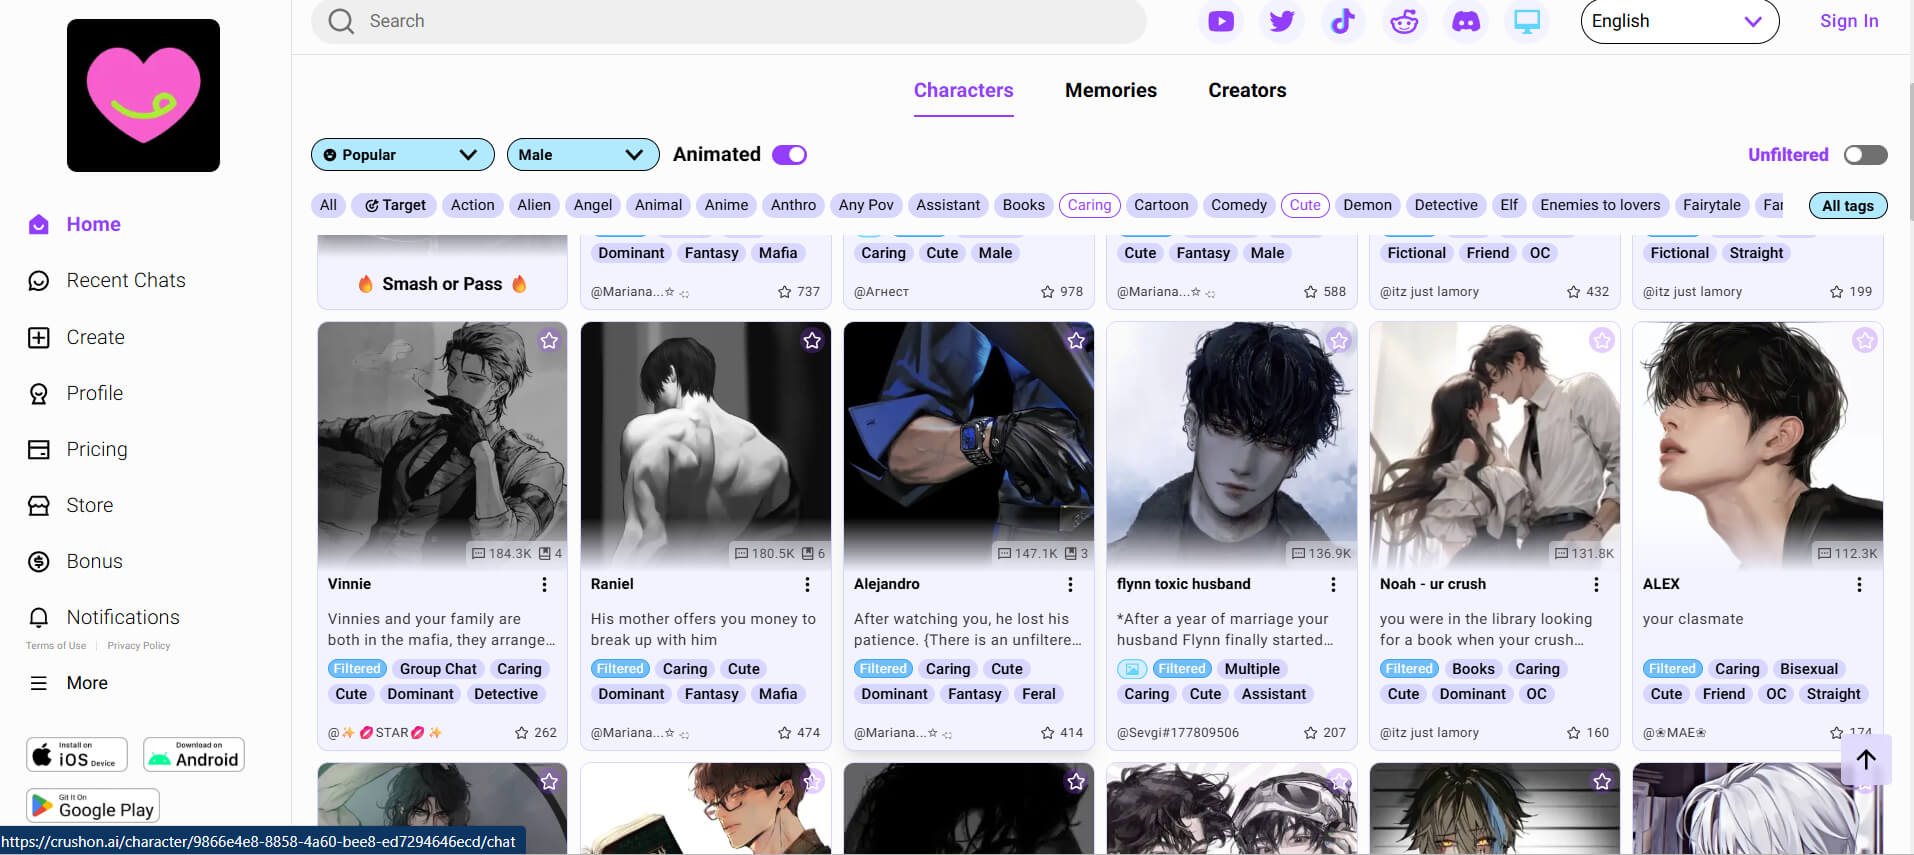This screenshot has width=1914, height=855.
Task: Open three-dot menu for Raniel
Action: coord(807,584)
